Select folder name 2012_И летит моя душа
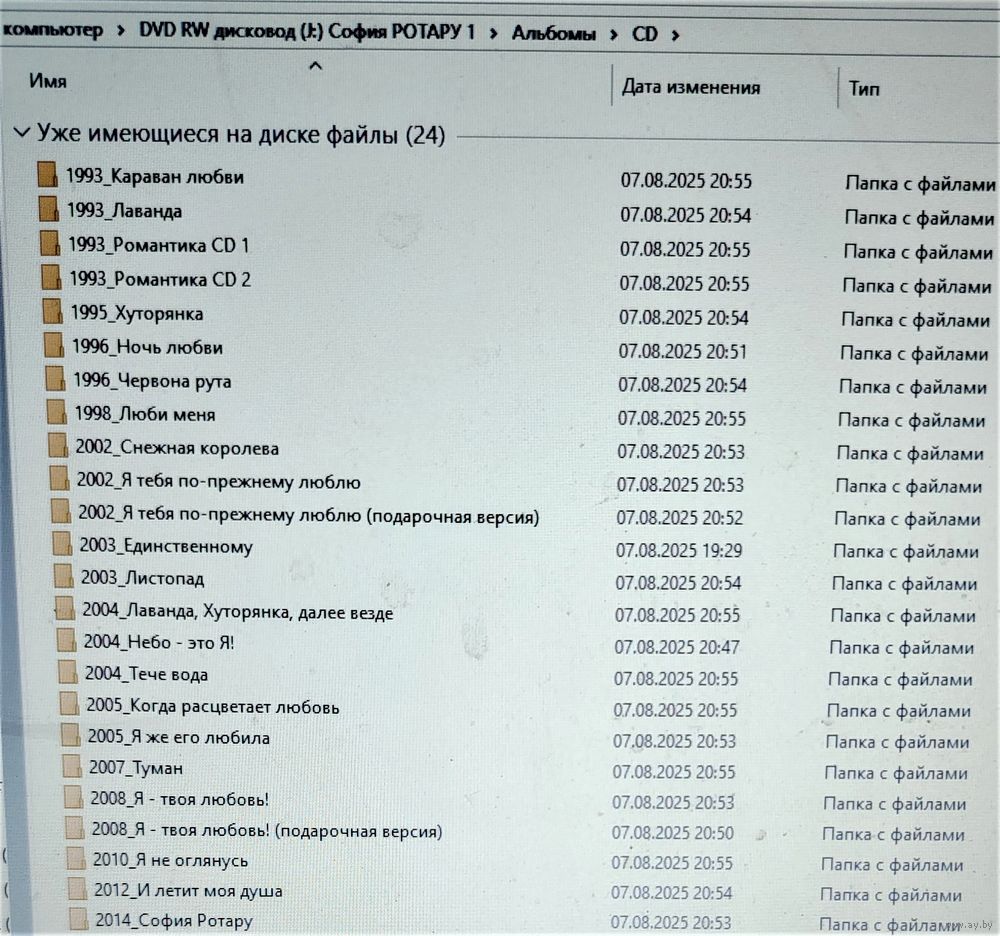The image size is (1000, 936). coord(188,890)
